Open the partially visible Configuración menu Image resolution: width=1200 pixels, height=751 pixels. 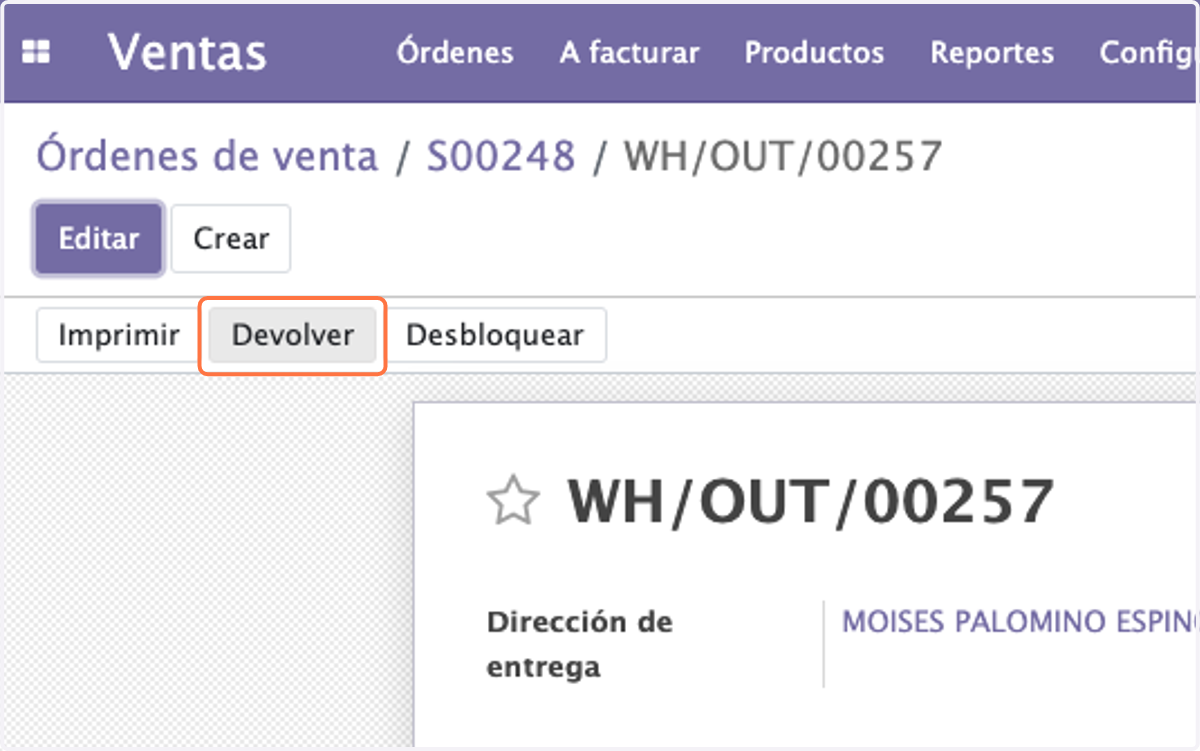pyautogui.click(x=1148, y=52)
